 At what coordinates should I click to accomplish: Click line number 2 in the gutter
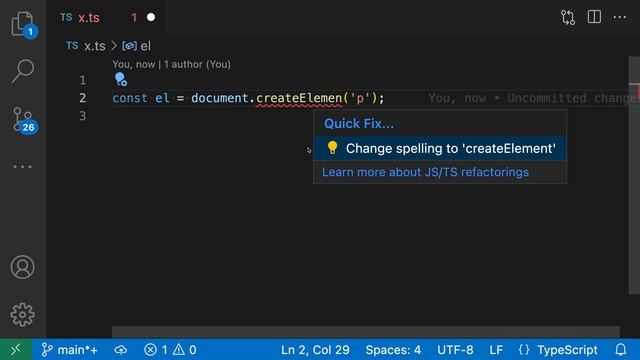pos(82,98)
